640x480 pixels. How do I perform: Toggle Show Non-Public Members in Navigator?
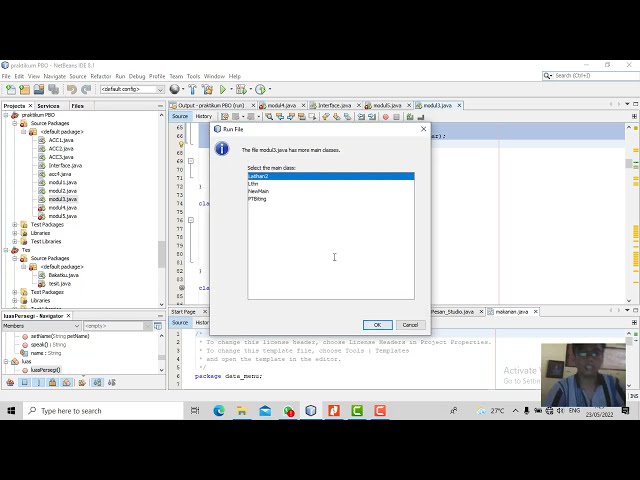pyautogui.click(x=53, y=382)
